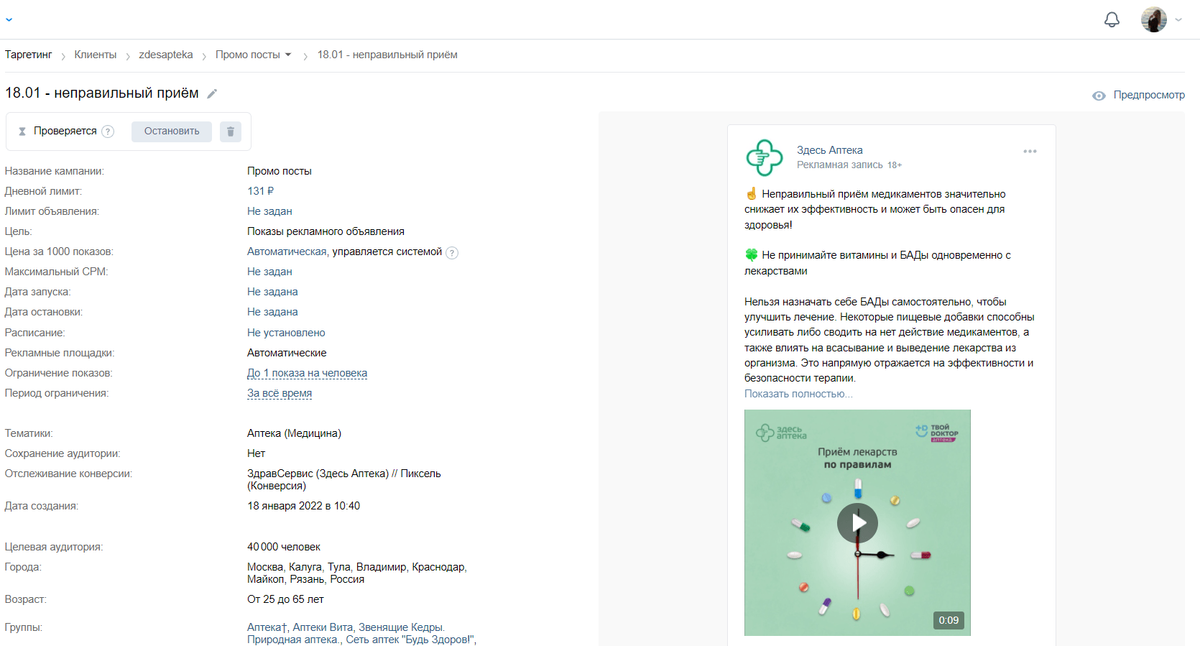Image resolution: width=1200 pixels, height=646 pixels.
Task: Select the Аптека (Медицина) topic value
Action: click(x=294, y=433)
